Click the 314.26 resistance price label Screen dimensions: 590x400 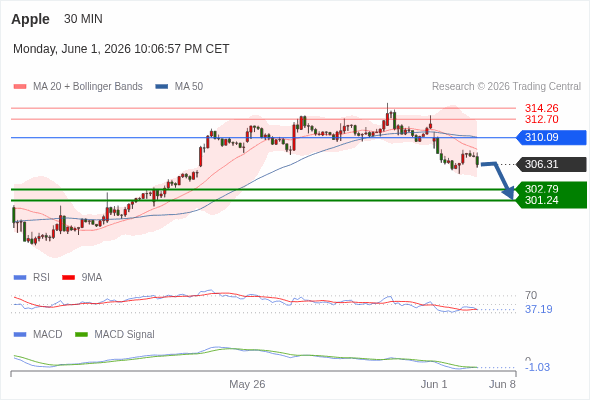coord(542,108)
